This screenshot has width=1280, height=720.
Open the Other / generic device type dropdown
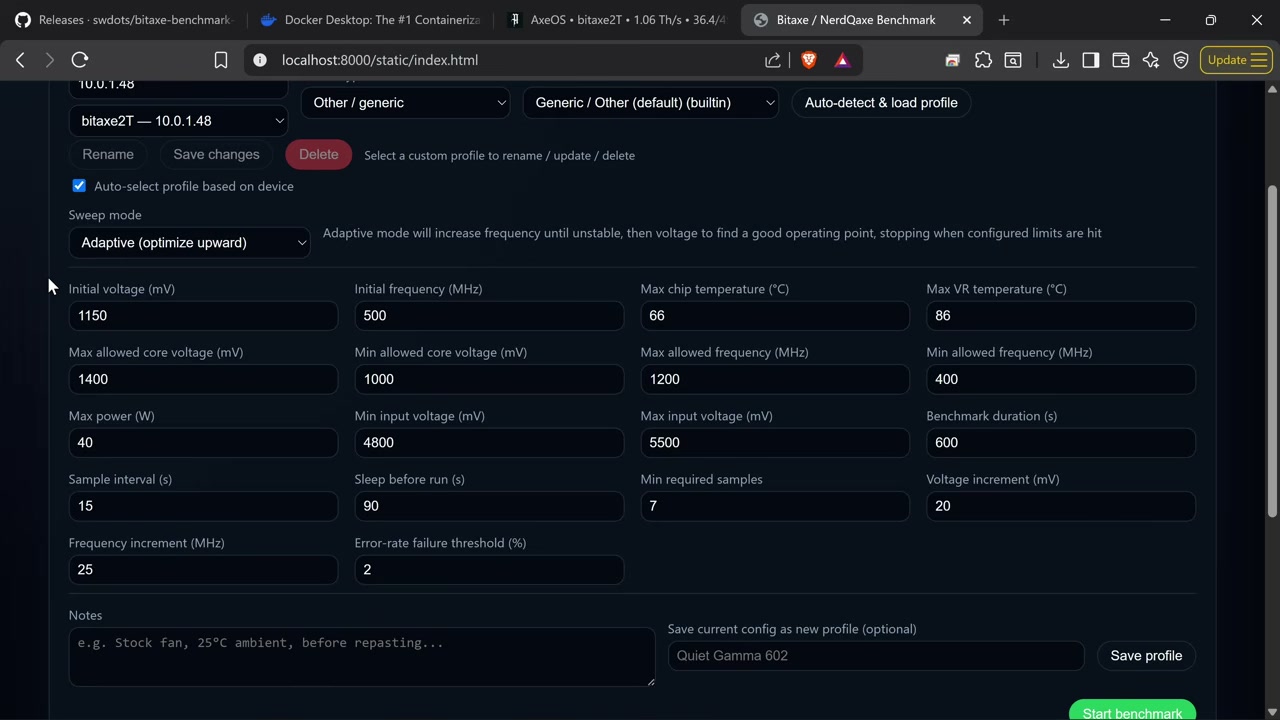[405, 102]
